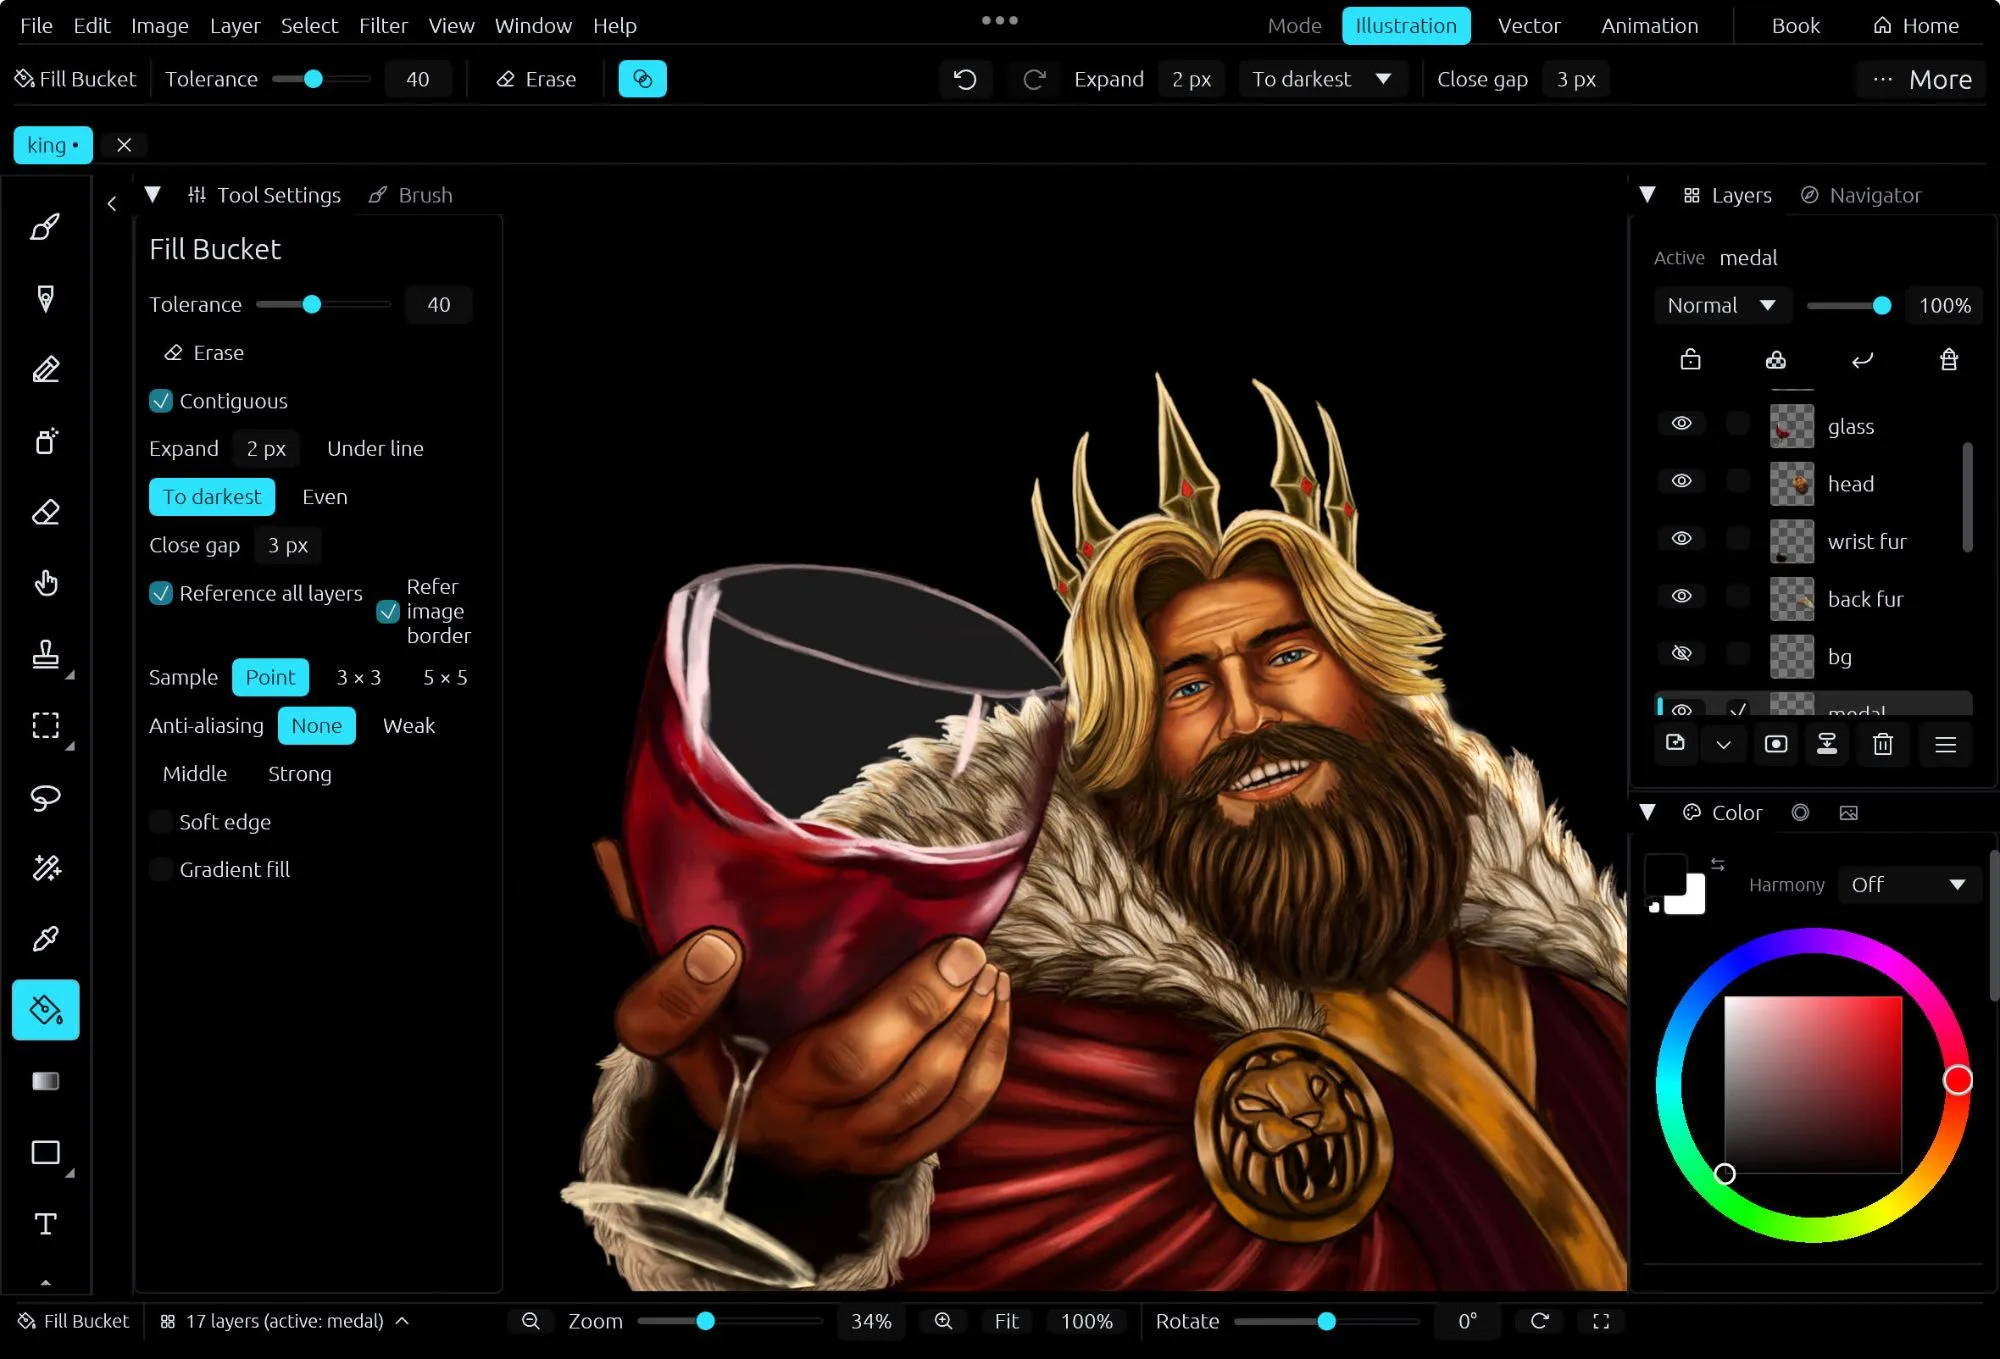The height and width of the screenshot is (1359, 2000).
Task: Open the To darkest dropdown in top bar
Action: 1321,79
